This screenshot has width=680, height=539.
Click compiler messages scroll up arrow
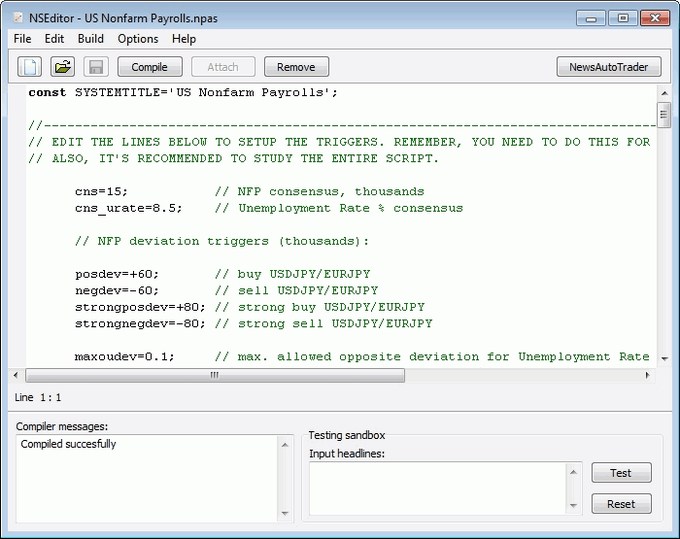coord(285,445)
